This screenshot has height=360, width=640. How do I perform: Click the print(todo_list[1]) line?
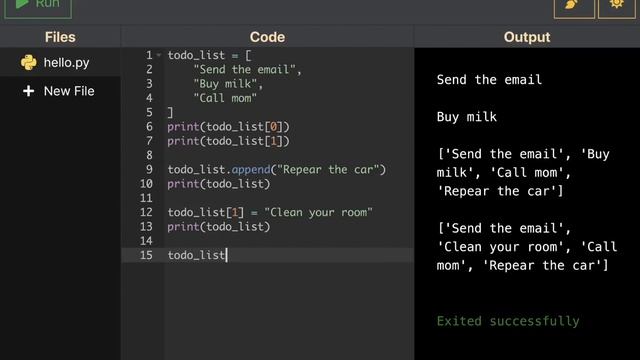[x=228, y=141]
